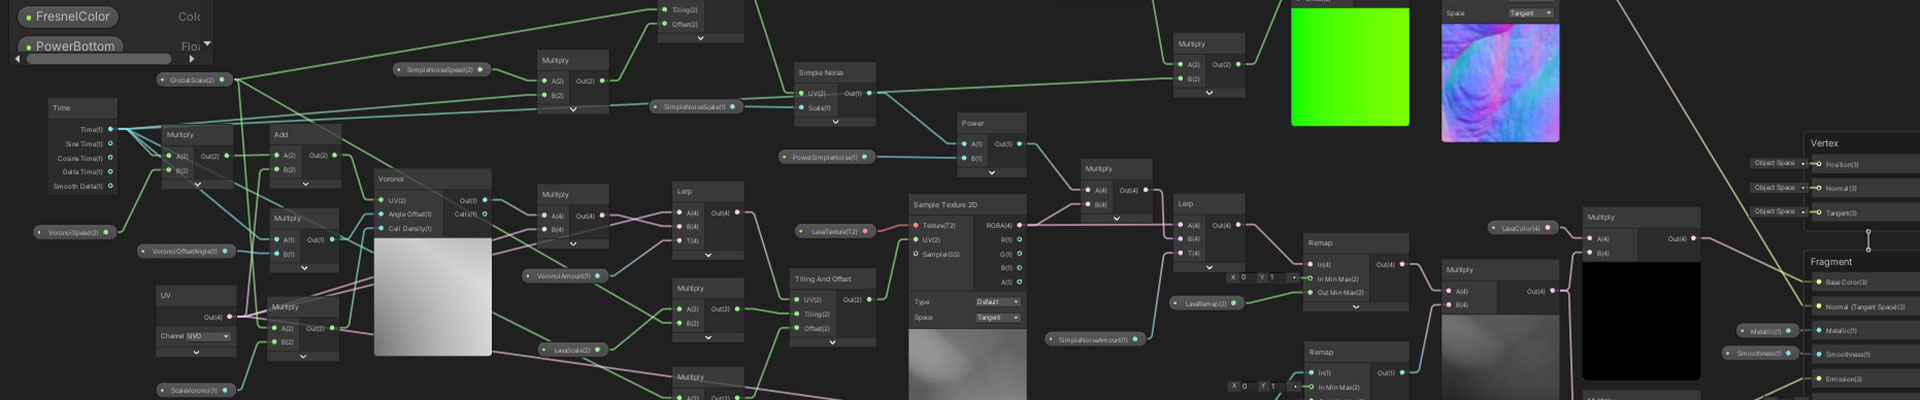Click the Y field beside the upper Remap In Min Max
The width and height of the screenshot is (1920, 400).
[1271, 277]
